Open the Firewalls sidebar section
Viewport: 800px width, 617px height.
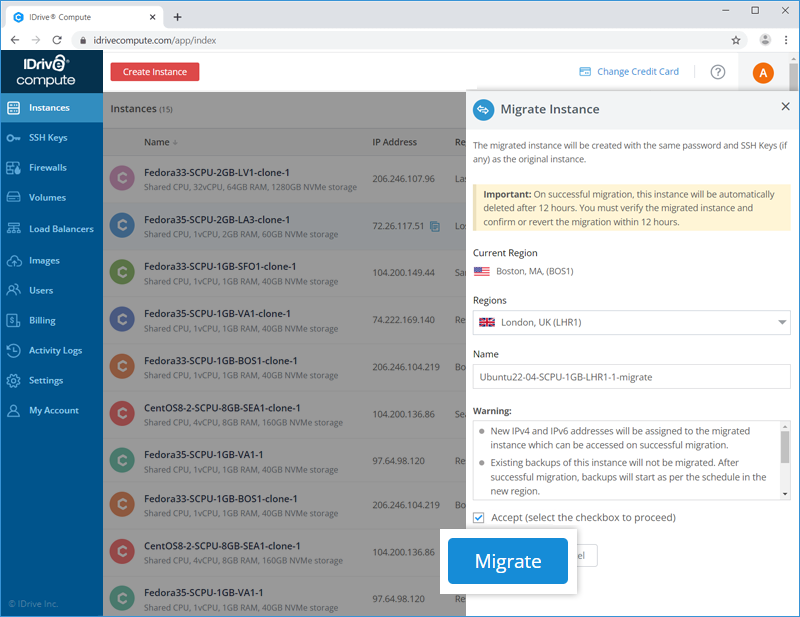(48, 168)
